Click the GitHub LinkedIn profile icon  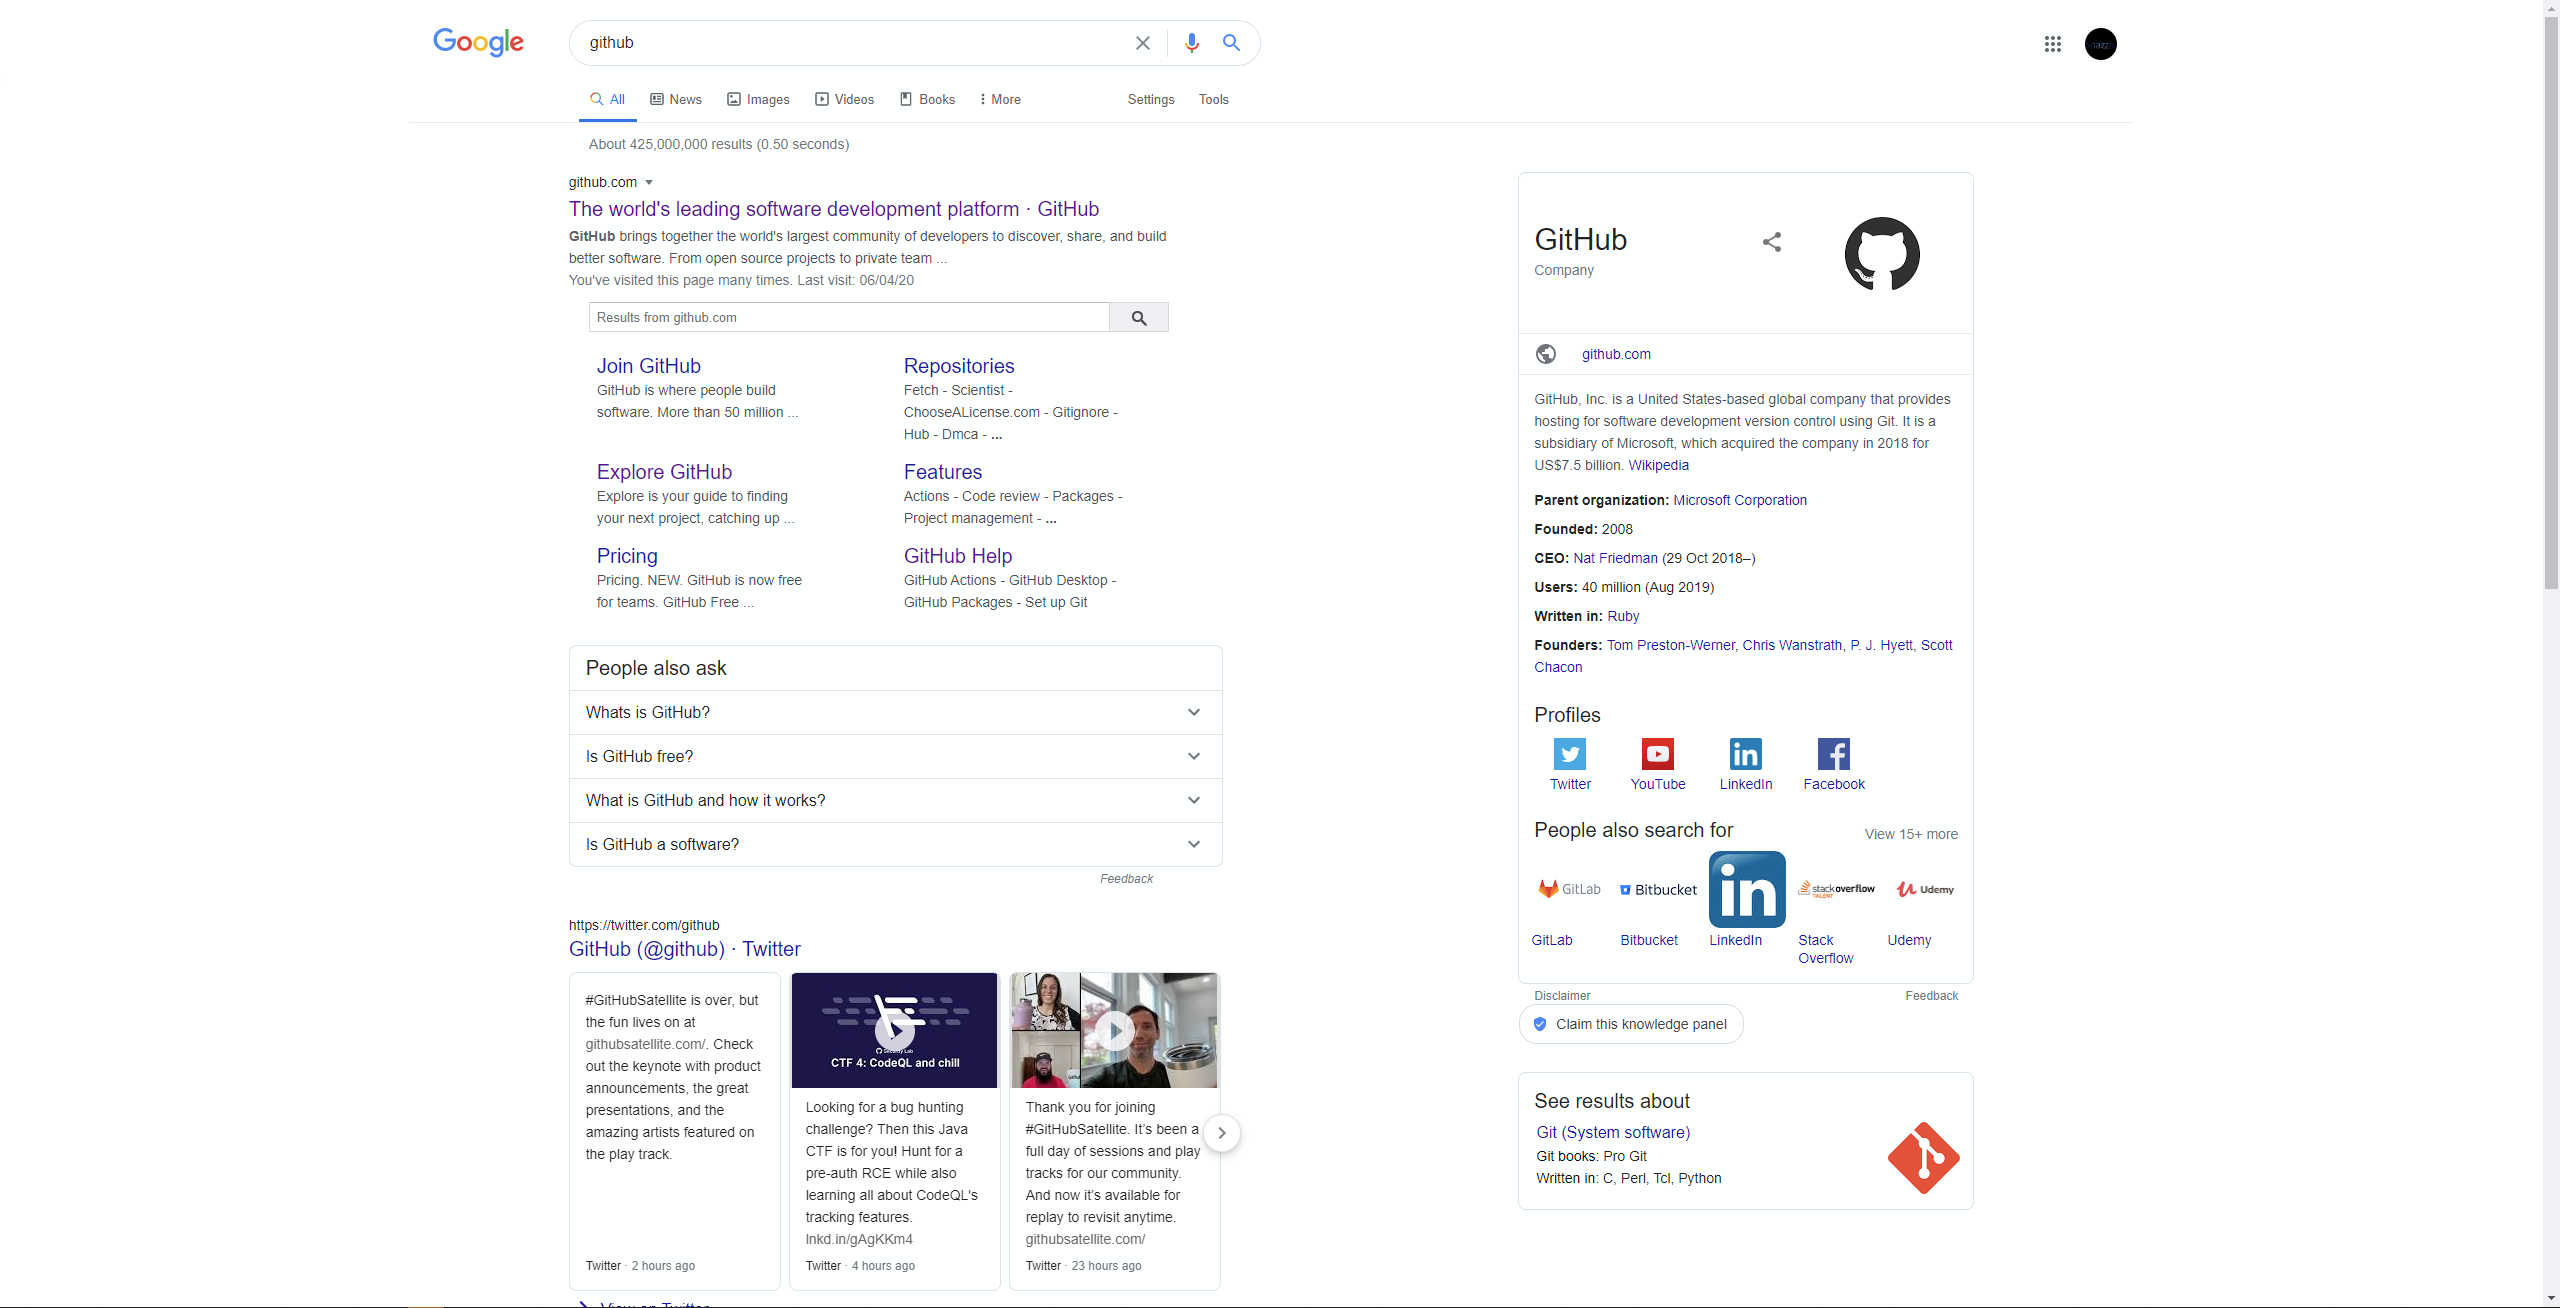point(1746,752)
